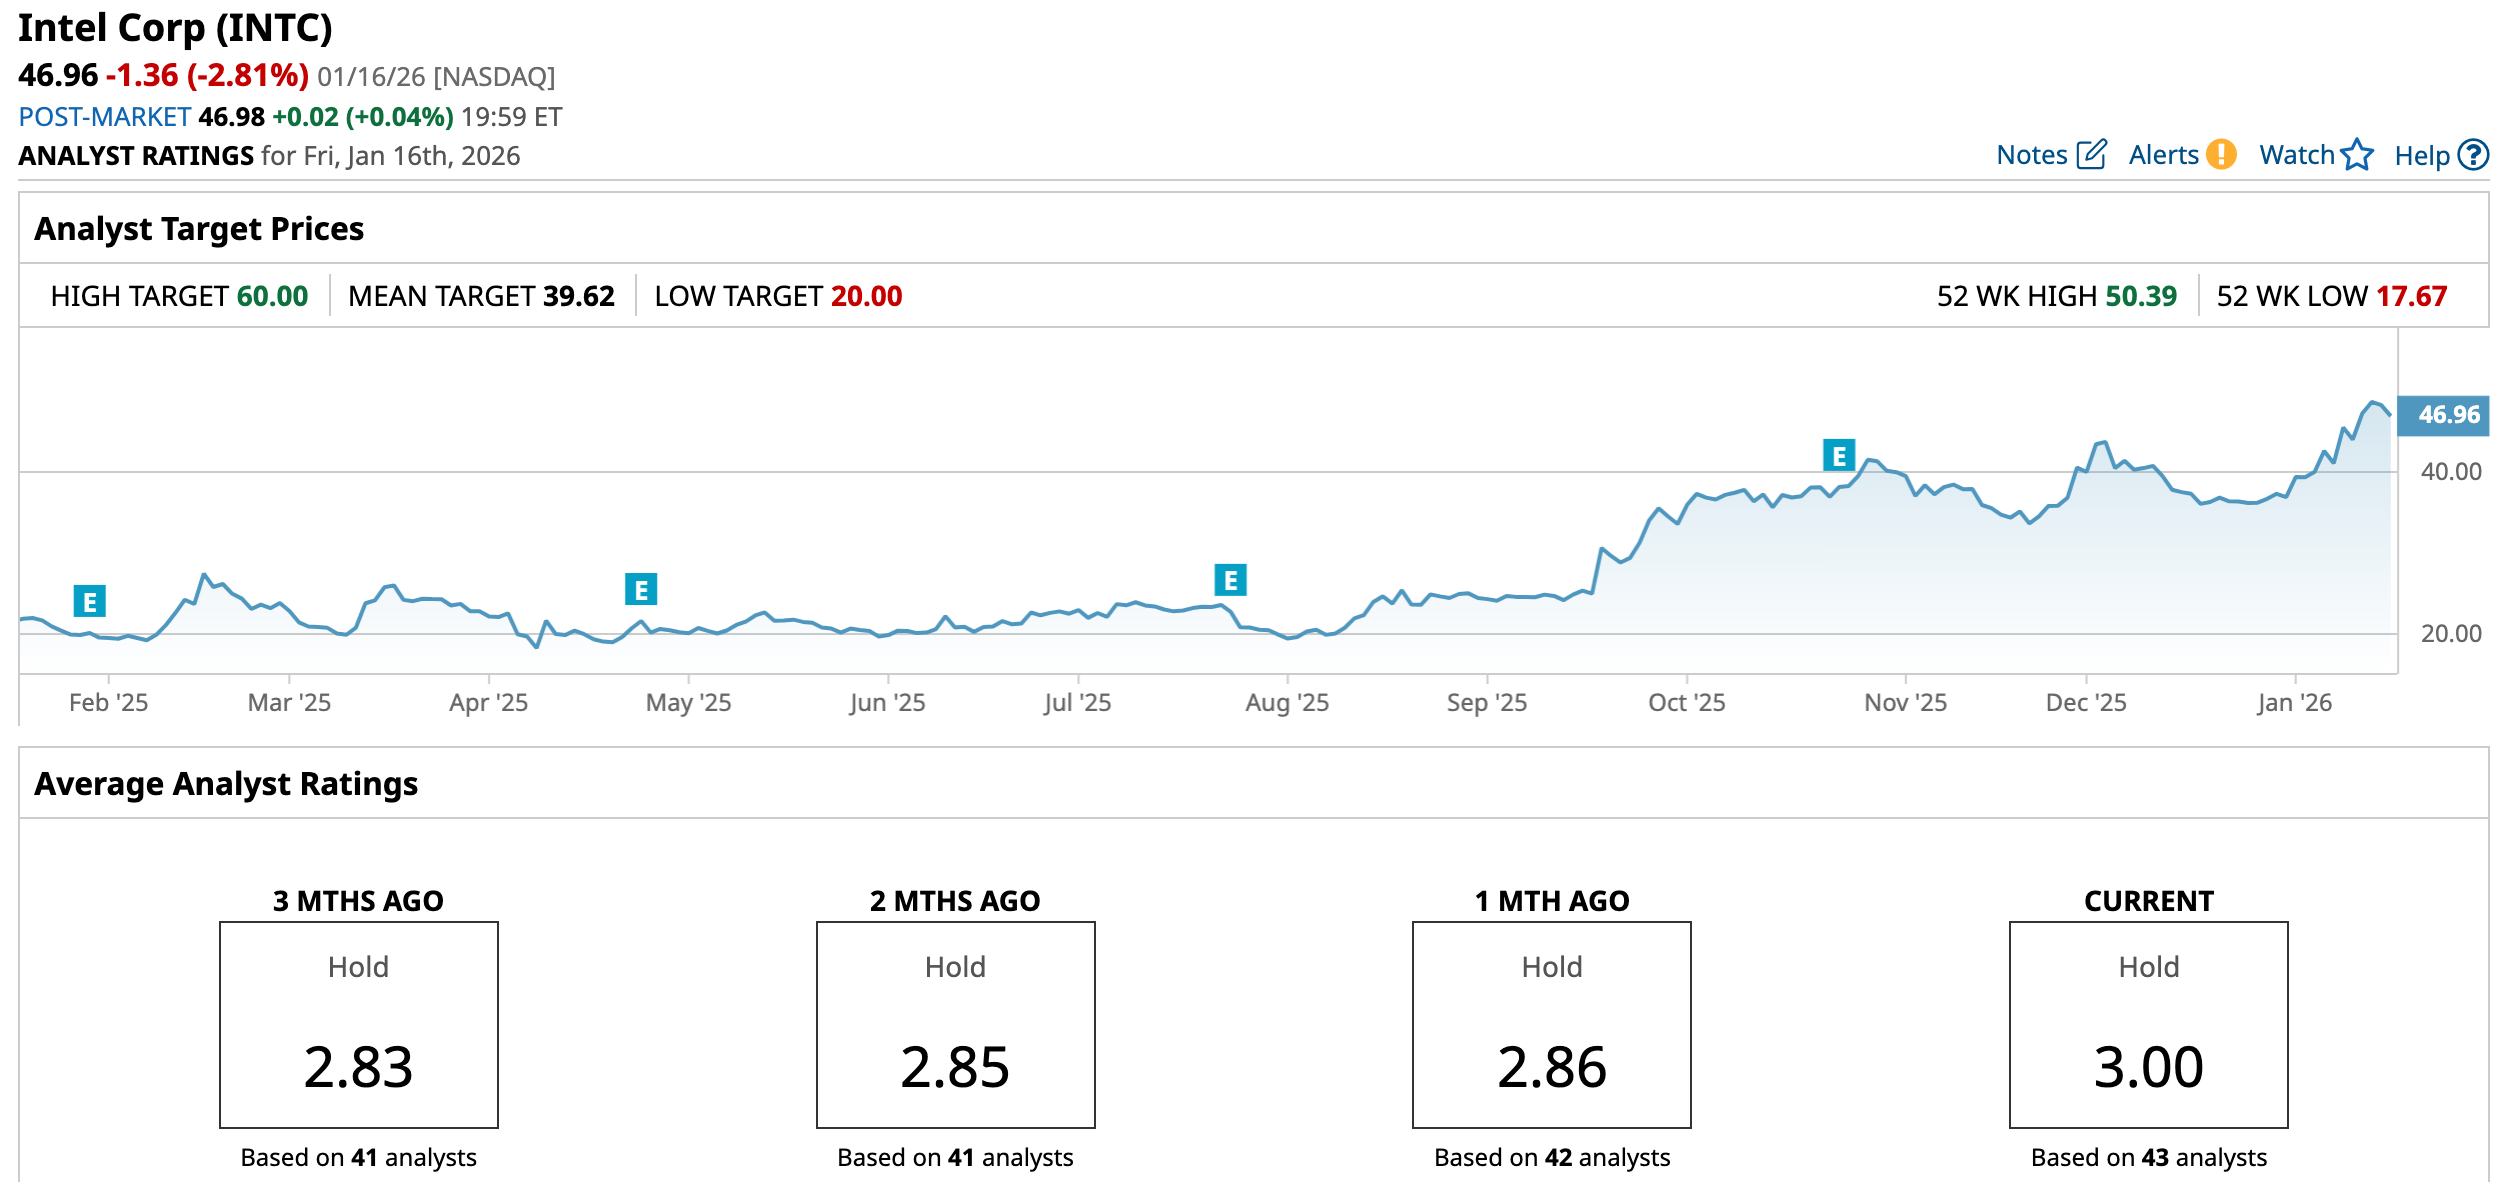
Task: Select the Watch text link
Action: 2296,155
